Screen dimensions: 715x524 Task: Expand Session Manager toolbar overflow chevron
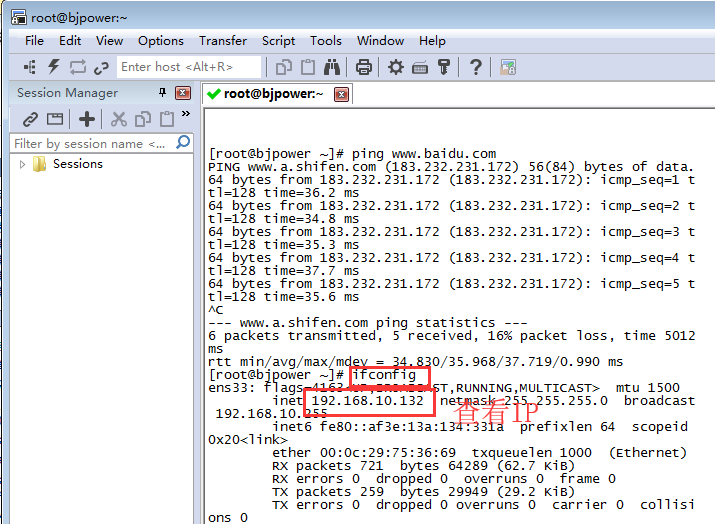(186, 115)
